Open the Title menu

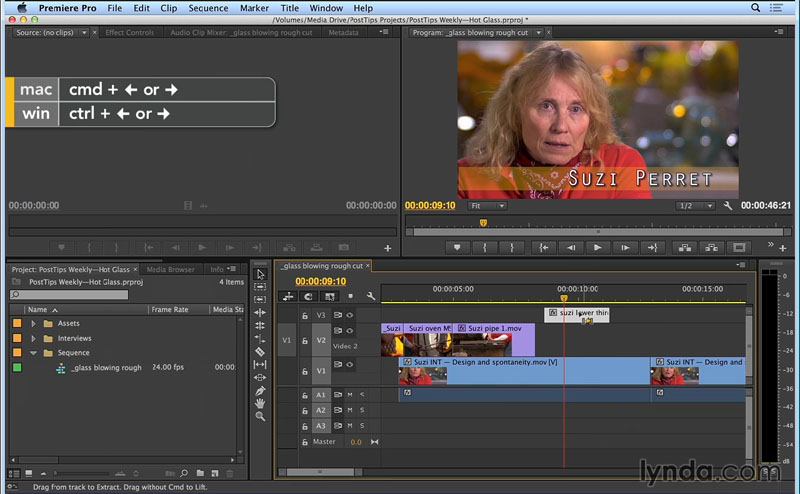coord(289,8)
